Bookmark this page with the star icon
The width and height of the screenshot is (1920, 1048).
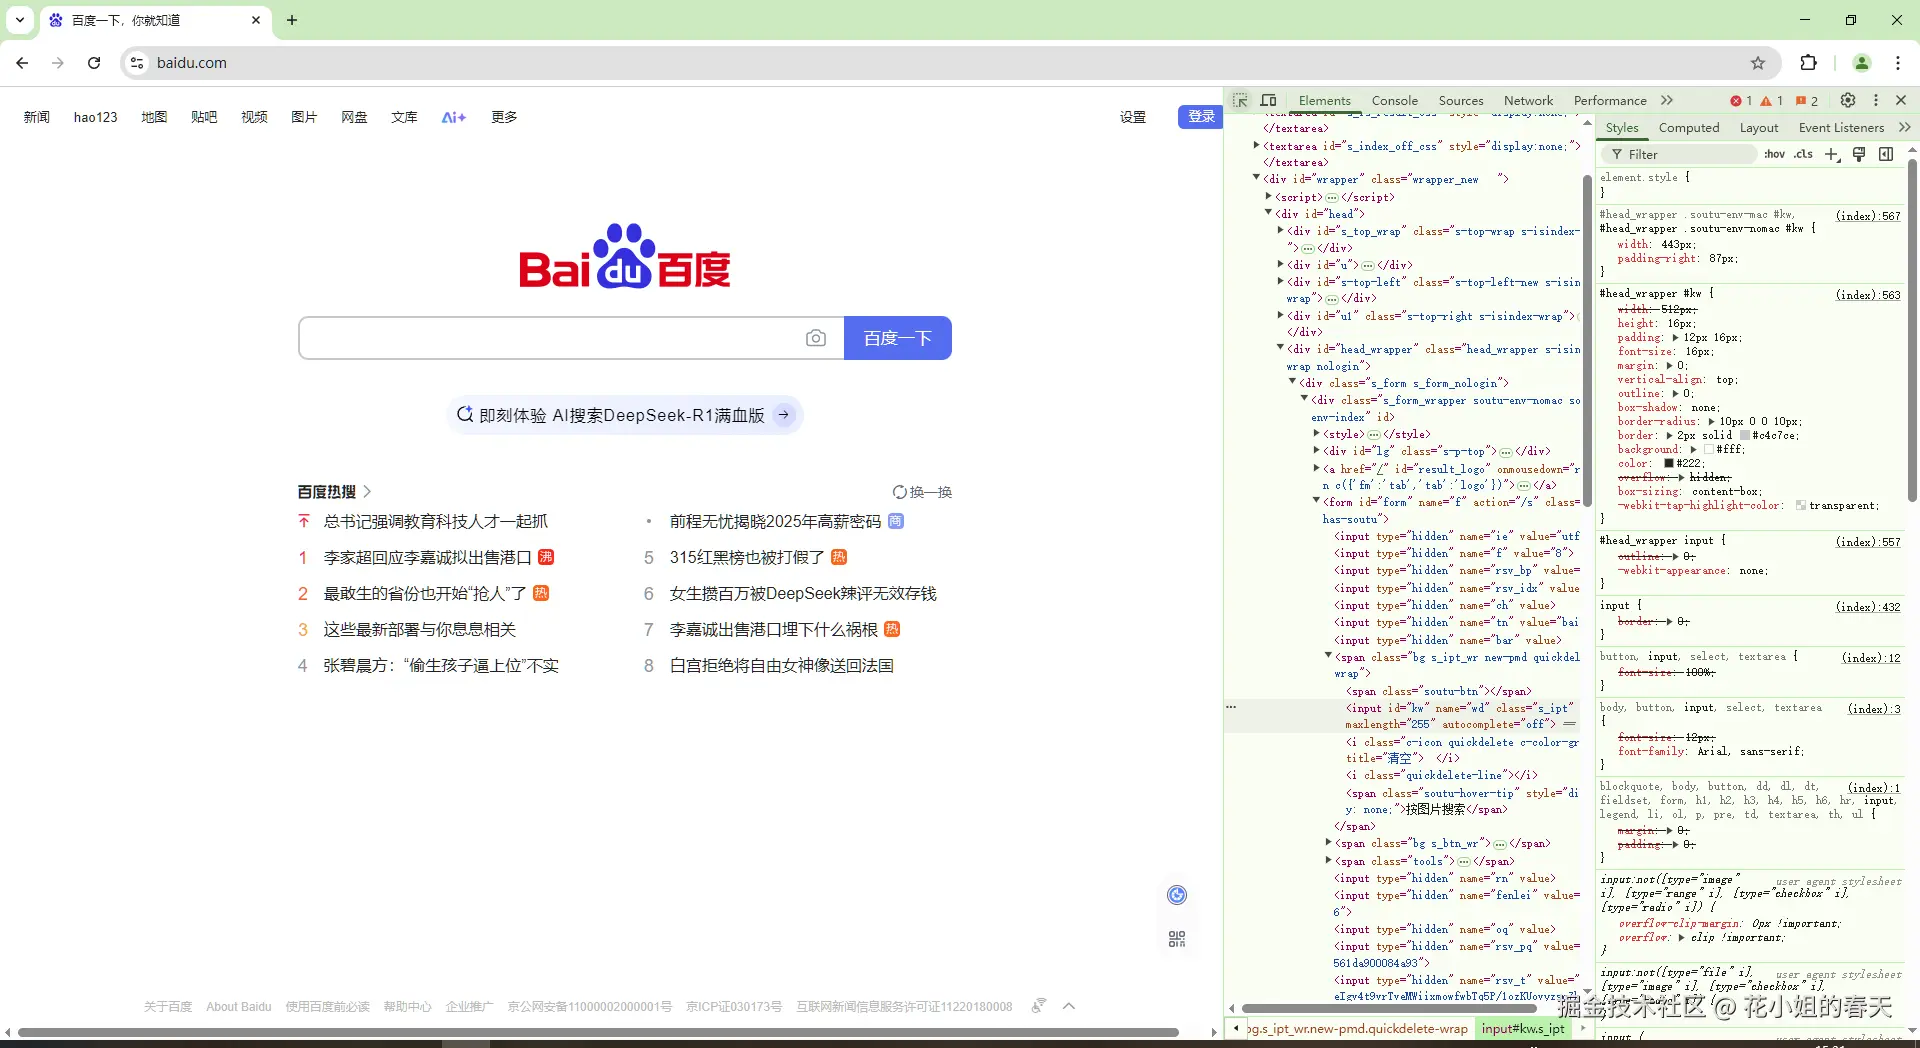[x=1758, y=63]
